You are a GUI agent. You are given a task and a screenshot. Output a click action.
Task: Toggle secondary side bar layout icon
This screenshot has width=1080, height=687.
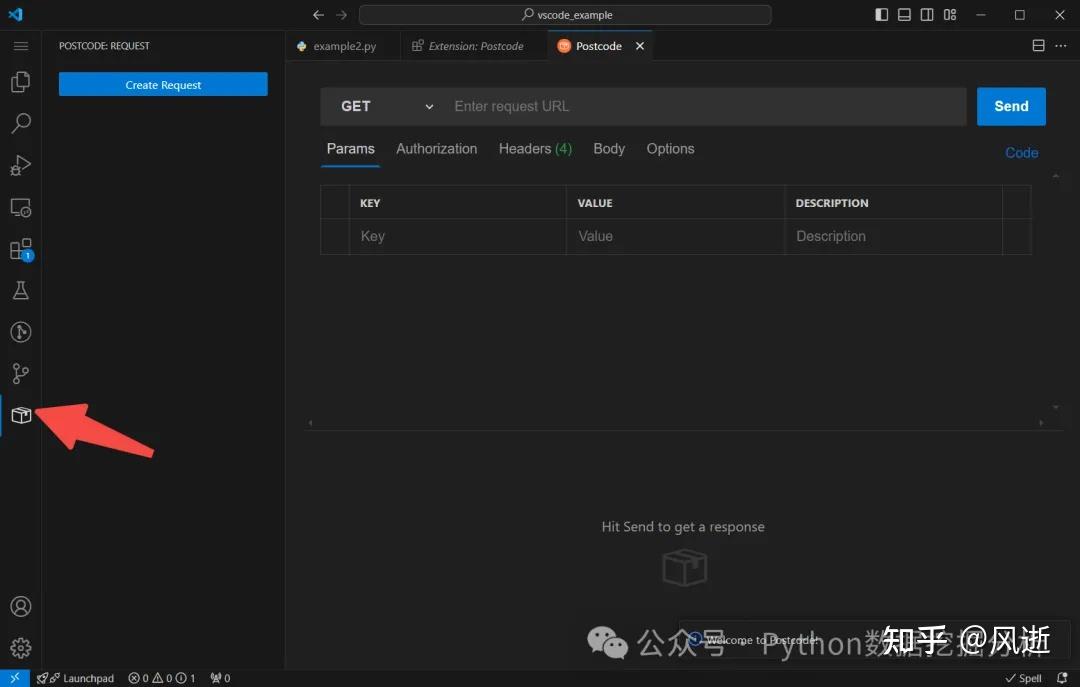[927, 14]
